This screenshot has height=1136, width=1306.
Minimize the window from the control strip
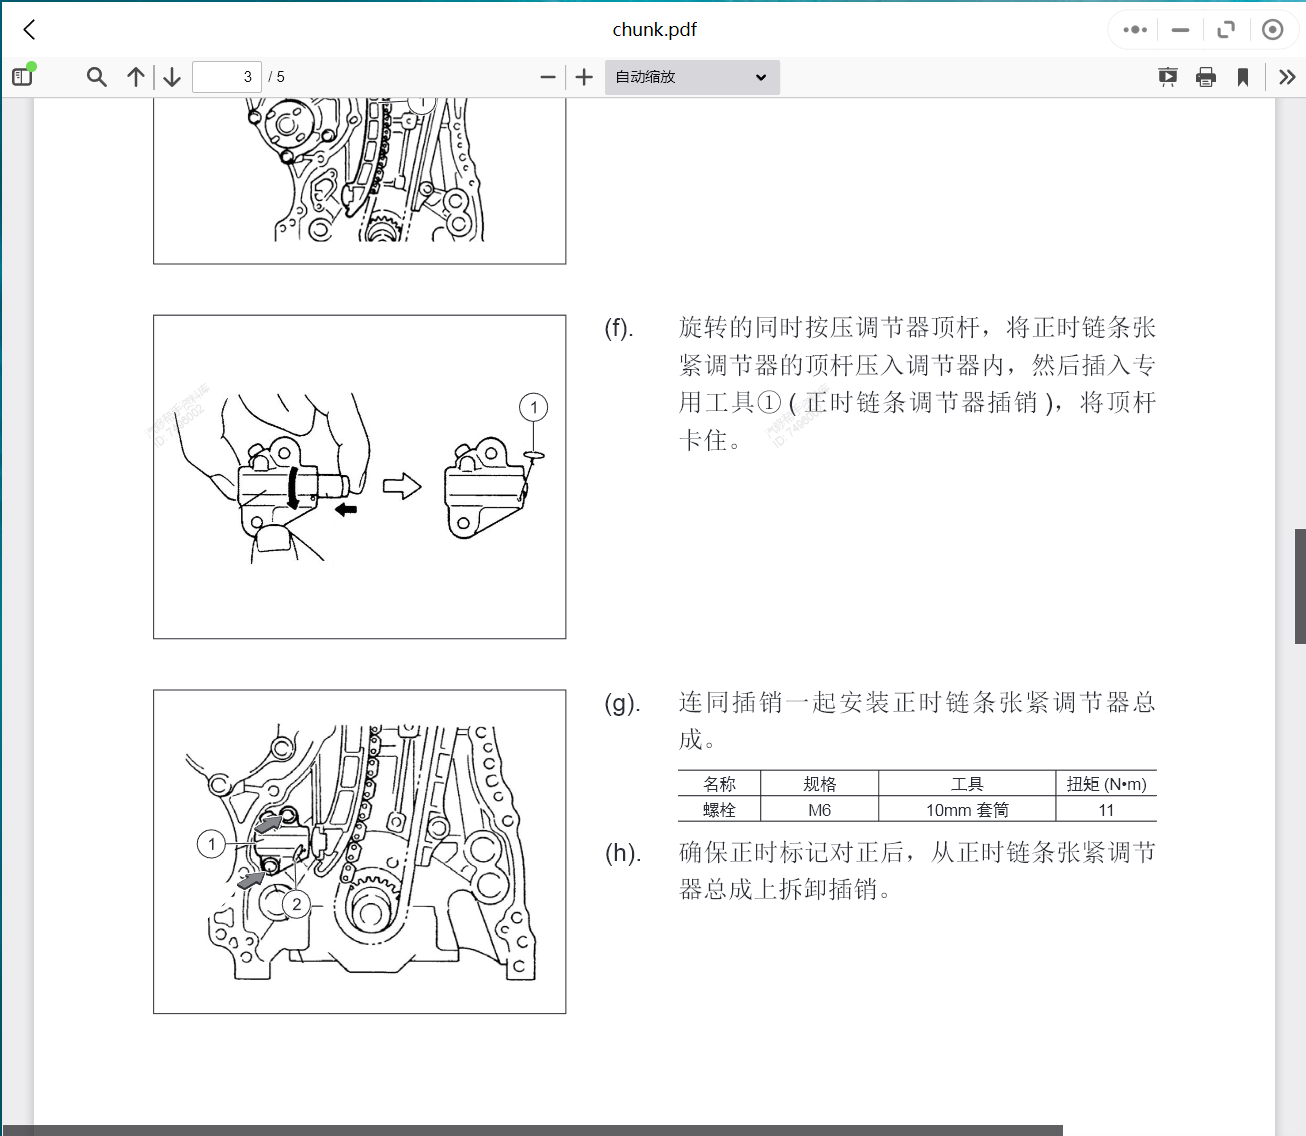pos(1181,29)
